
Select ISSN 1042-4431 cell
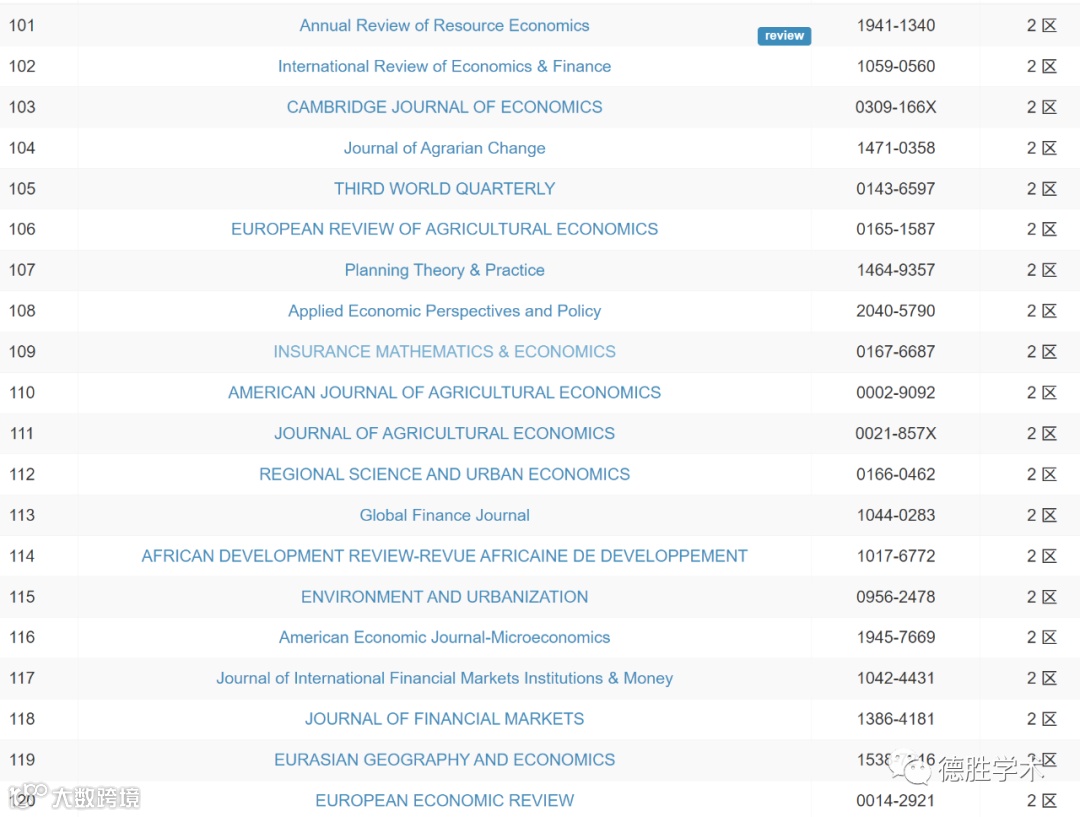(895, 679)
